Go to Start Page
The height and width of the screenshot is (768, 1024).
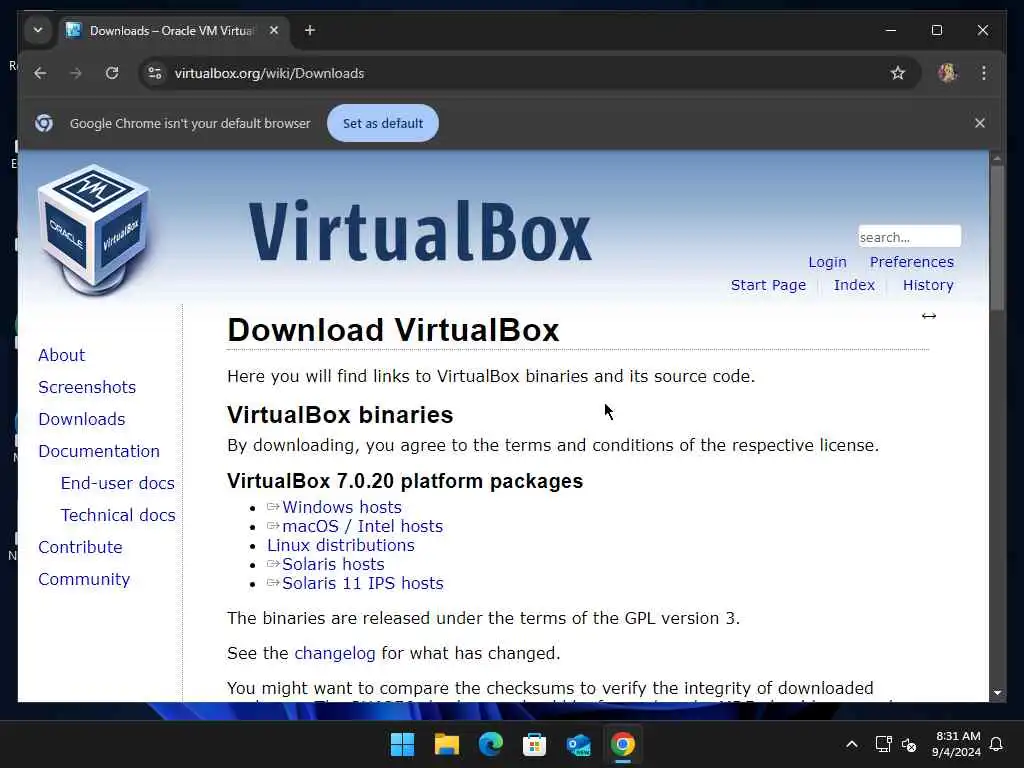point(768,285)
